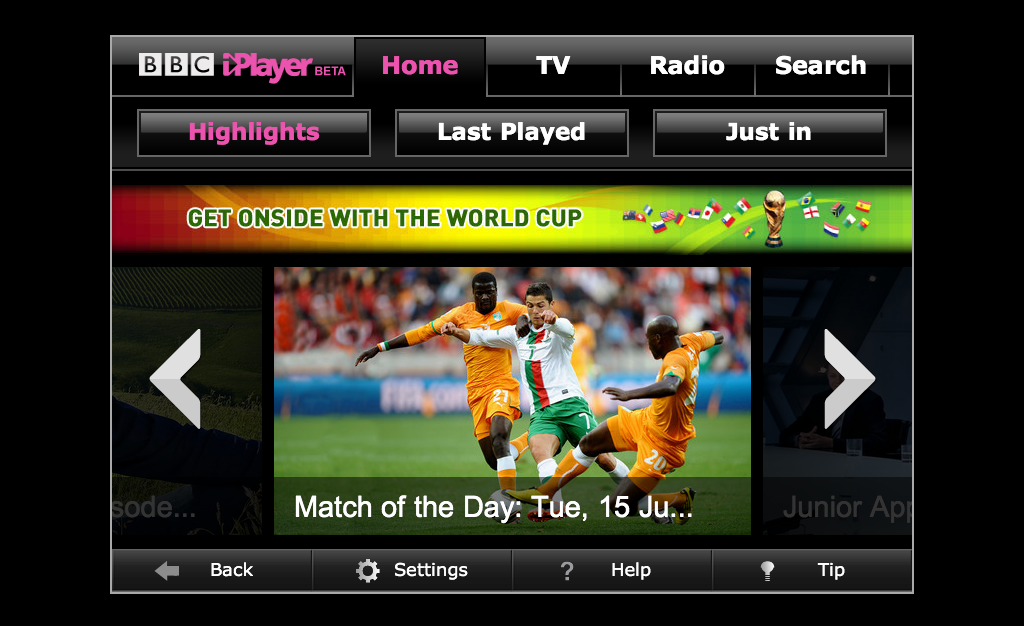The image size is (1024, 626).
Task: Switch to the Home tab
Action: tap(420, 66)
